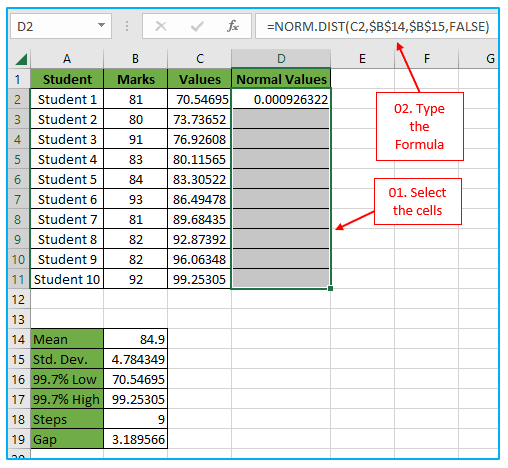This screenshot has width=508, height=468.
Task: Click the Steps label cell
Action: [67, 419]
